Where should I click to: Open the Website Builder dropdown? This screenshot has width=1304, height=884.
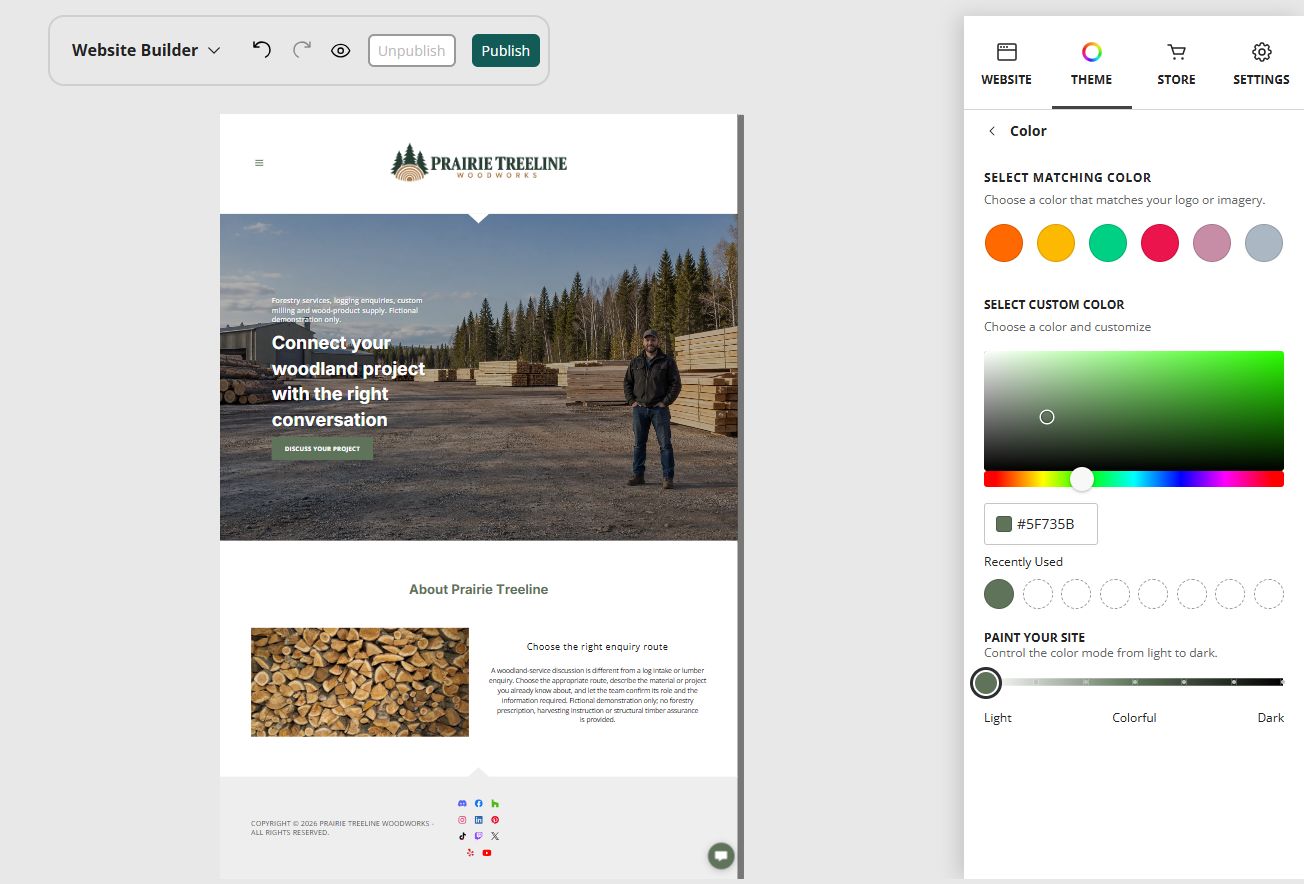coord(146,50)
